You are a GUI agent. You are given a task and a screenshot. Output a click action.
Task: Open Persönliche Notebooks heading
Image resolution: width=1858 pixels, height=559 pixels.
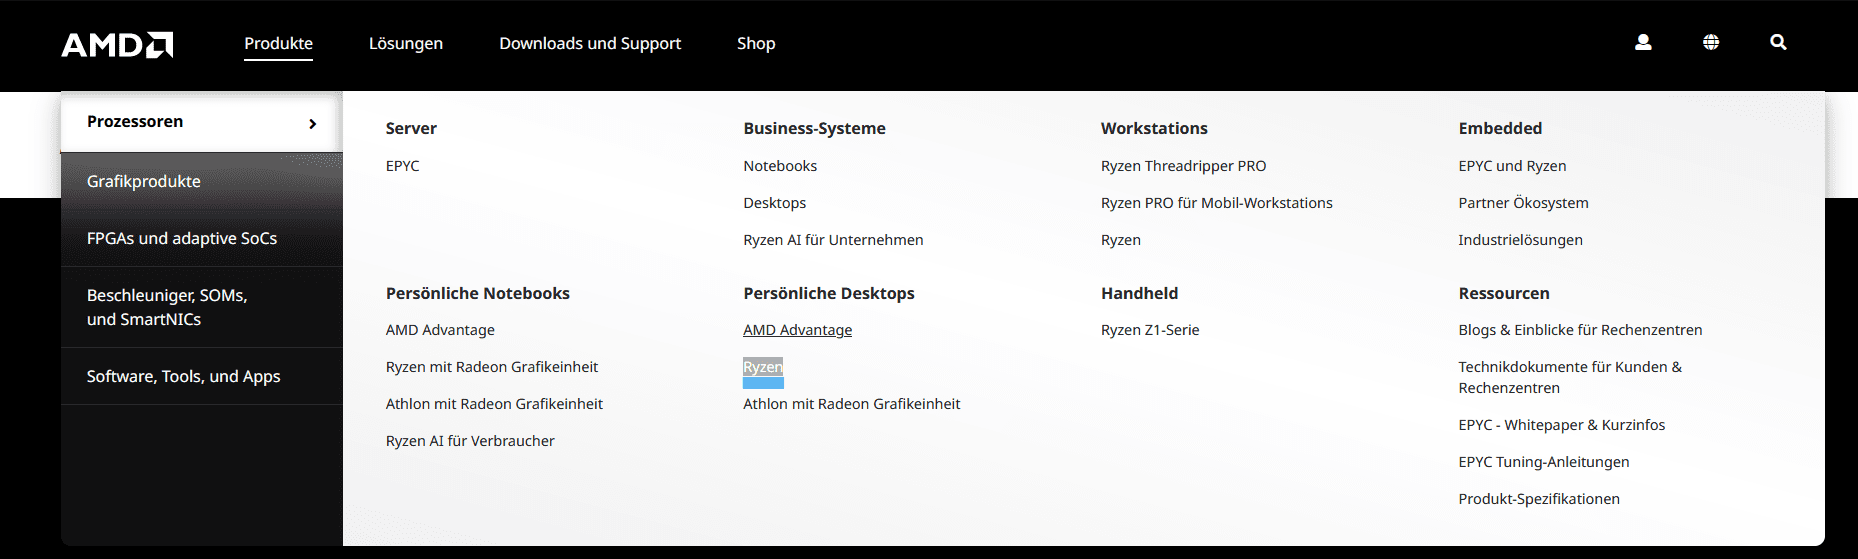click(x=478, y=293)
